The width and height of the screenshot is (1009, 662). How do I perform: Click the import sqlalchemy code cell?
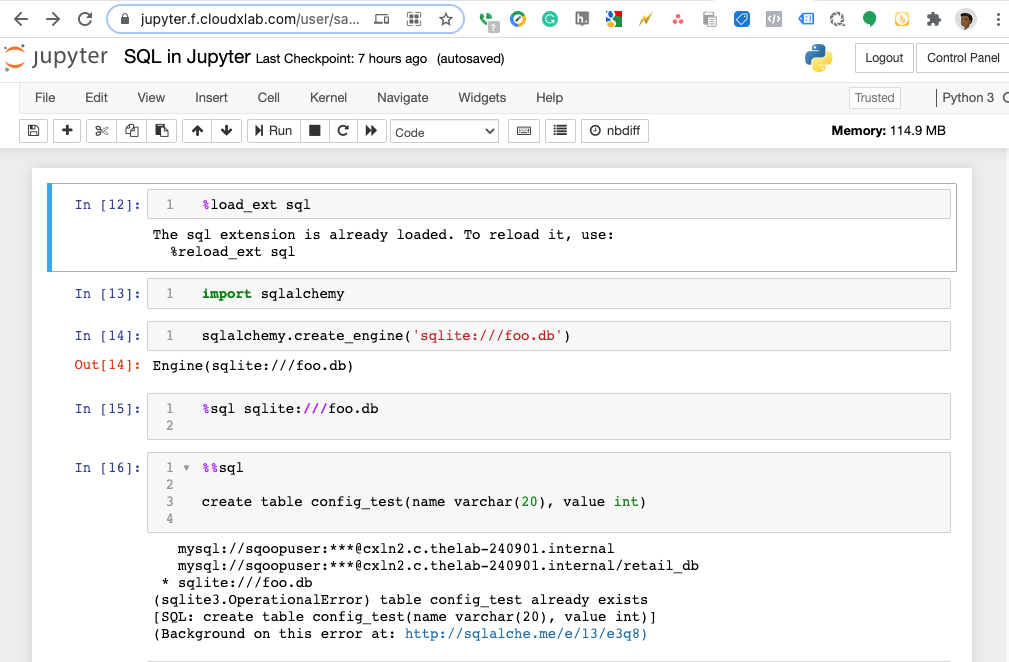tap(548, 293)
